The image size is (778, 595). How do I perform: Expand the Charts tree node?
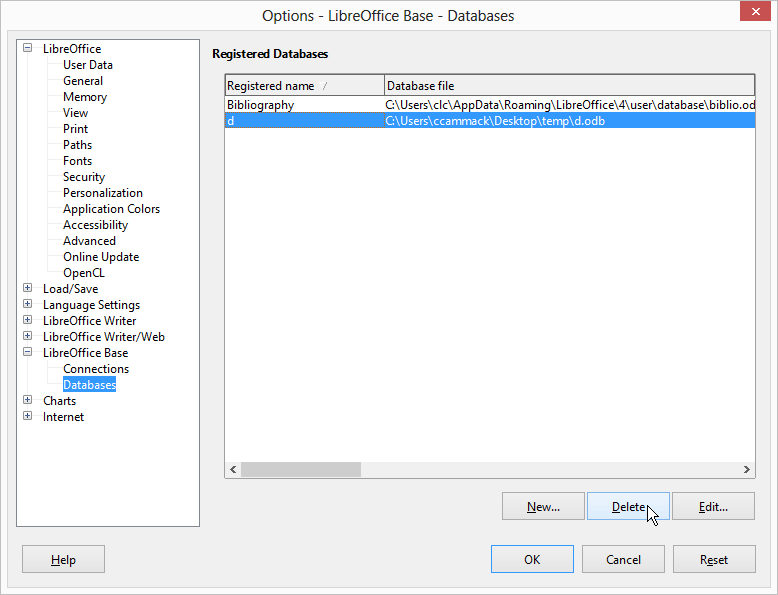coord(28,399)
